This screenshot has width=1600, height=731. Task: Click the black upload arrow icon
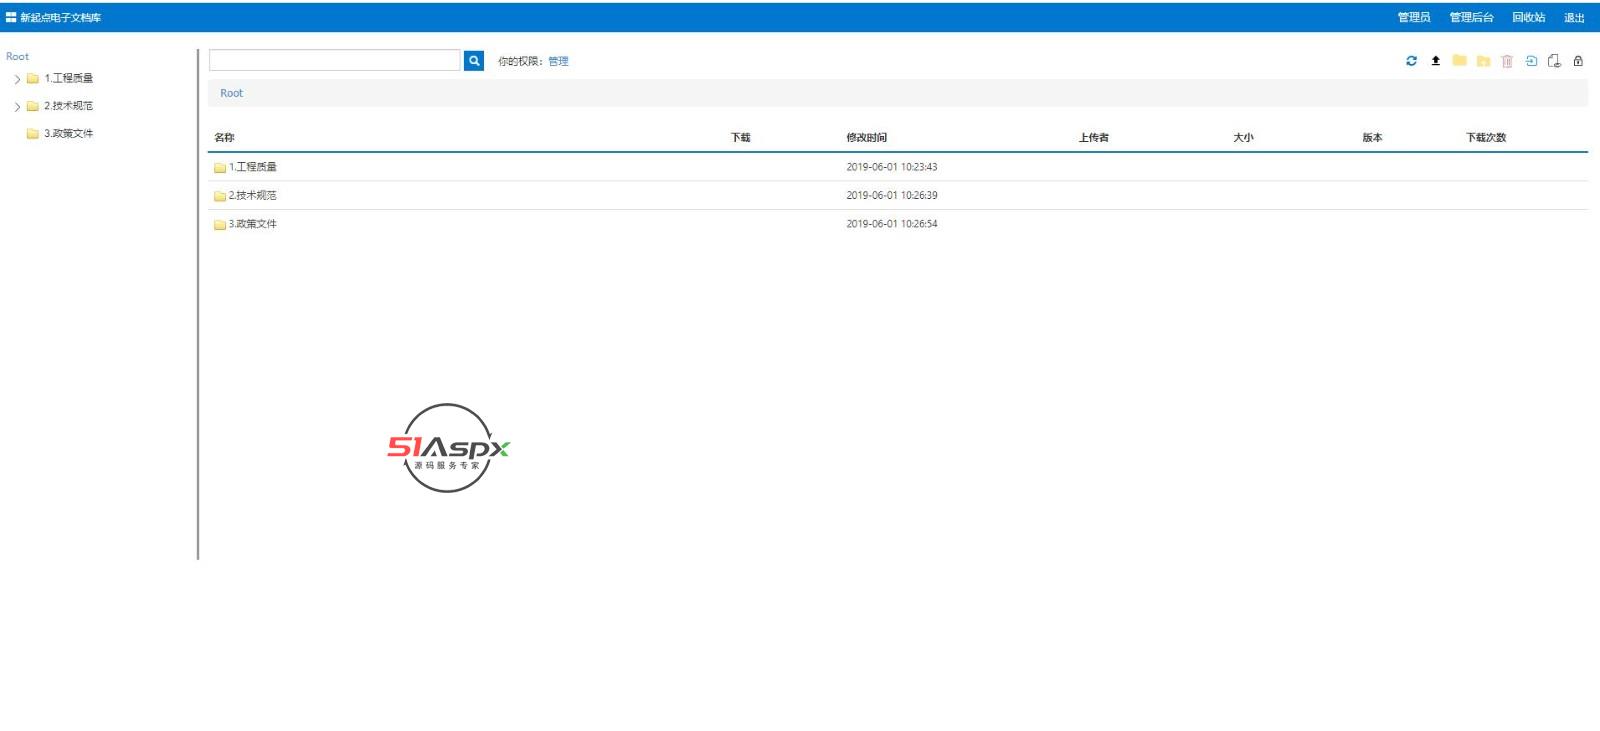tap(1435, 61)
